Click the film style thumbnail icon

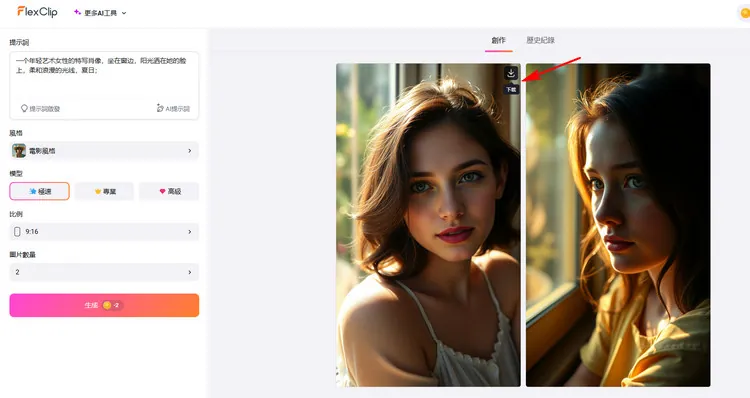pos(19,151)
